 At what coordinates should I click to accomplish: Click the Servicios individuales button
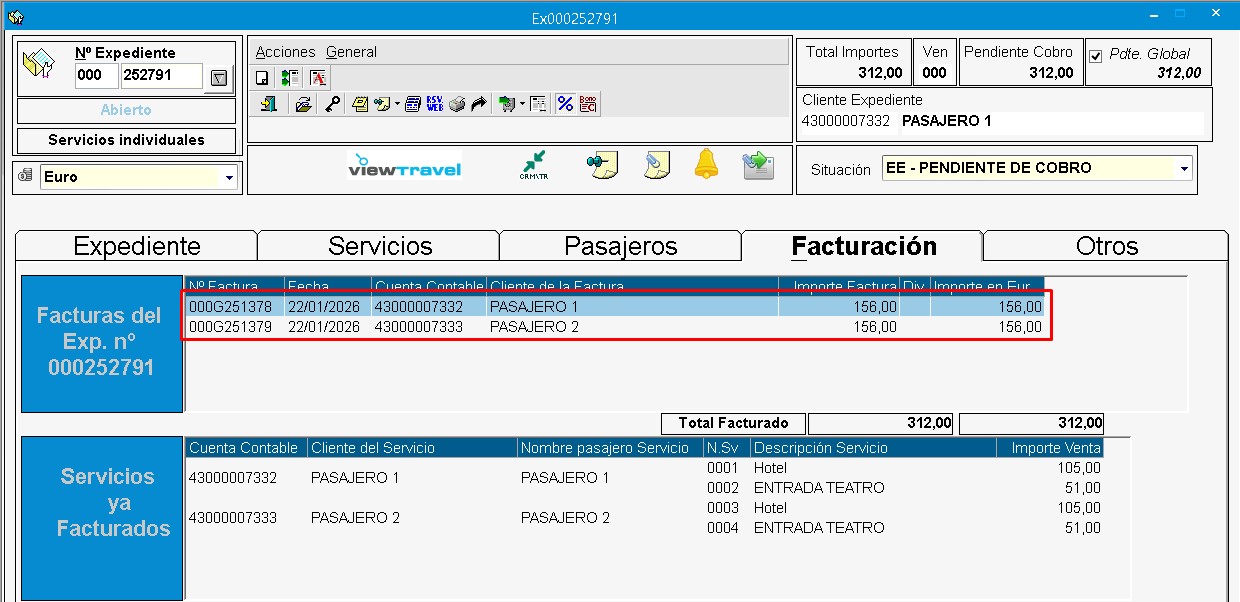[x=126, y=141]
